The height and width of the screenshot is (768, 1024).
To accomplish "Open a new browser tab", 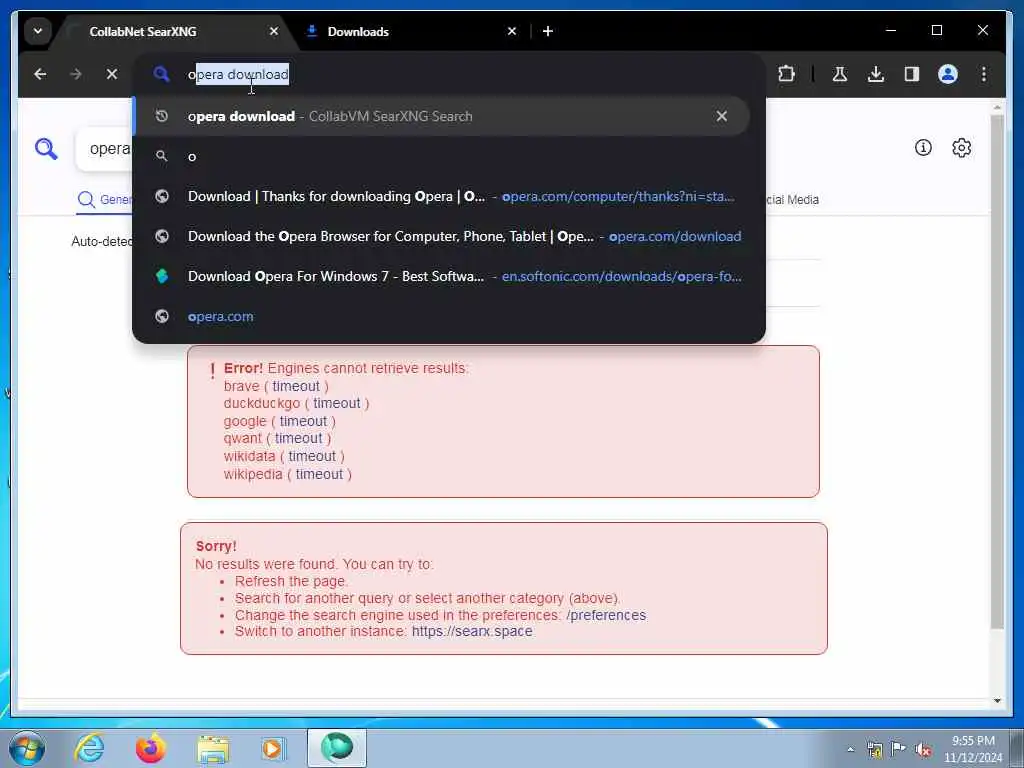I will click(x=548, y=31).
